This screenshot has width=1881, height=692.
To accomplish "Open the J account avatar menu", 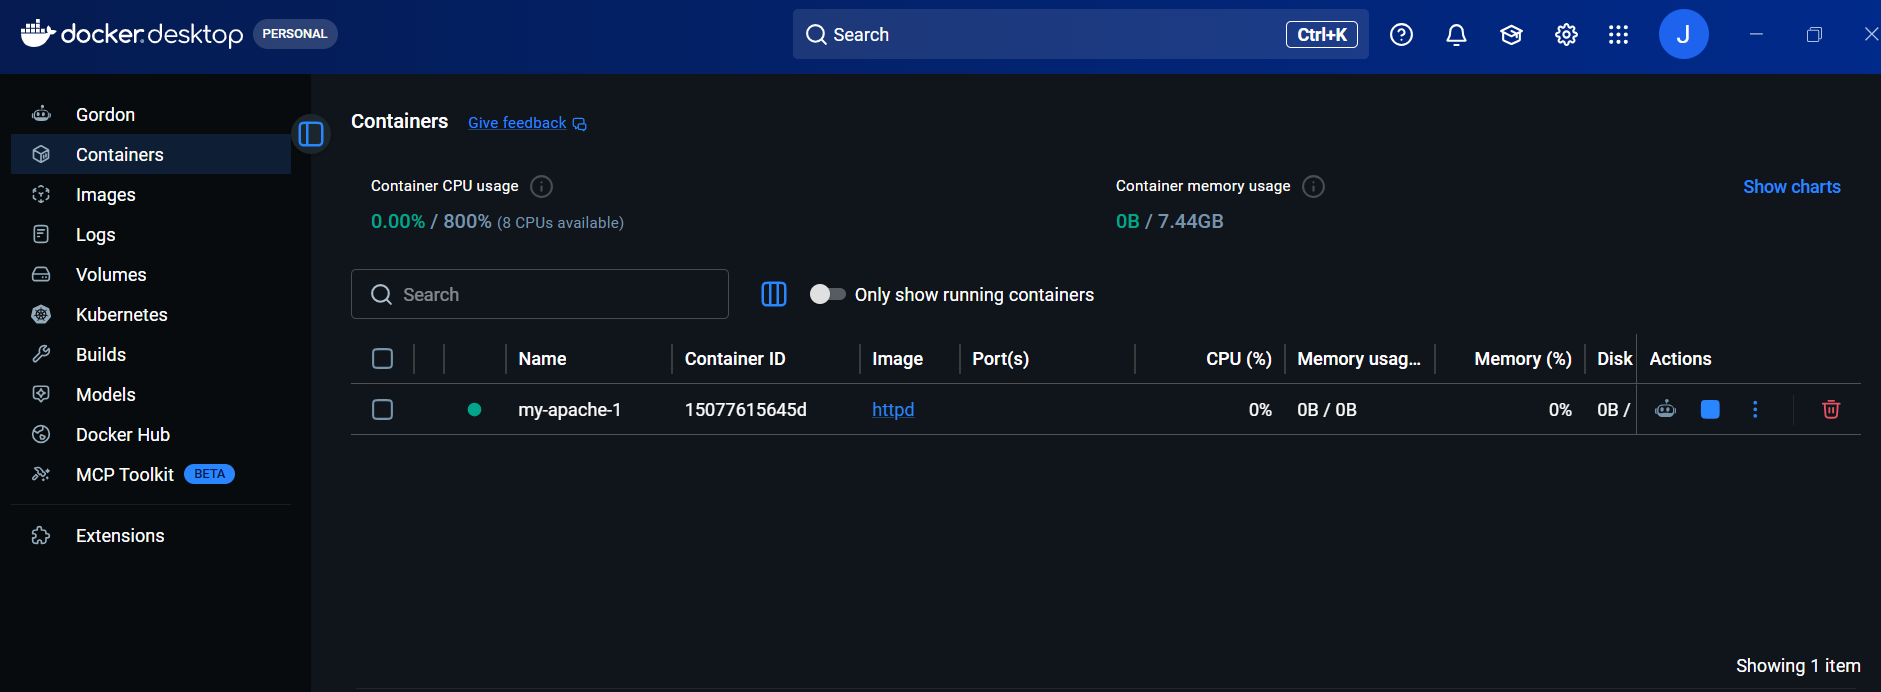I will click(x=1683, y=34).
